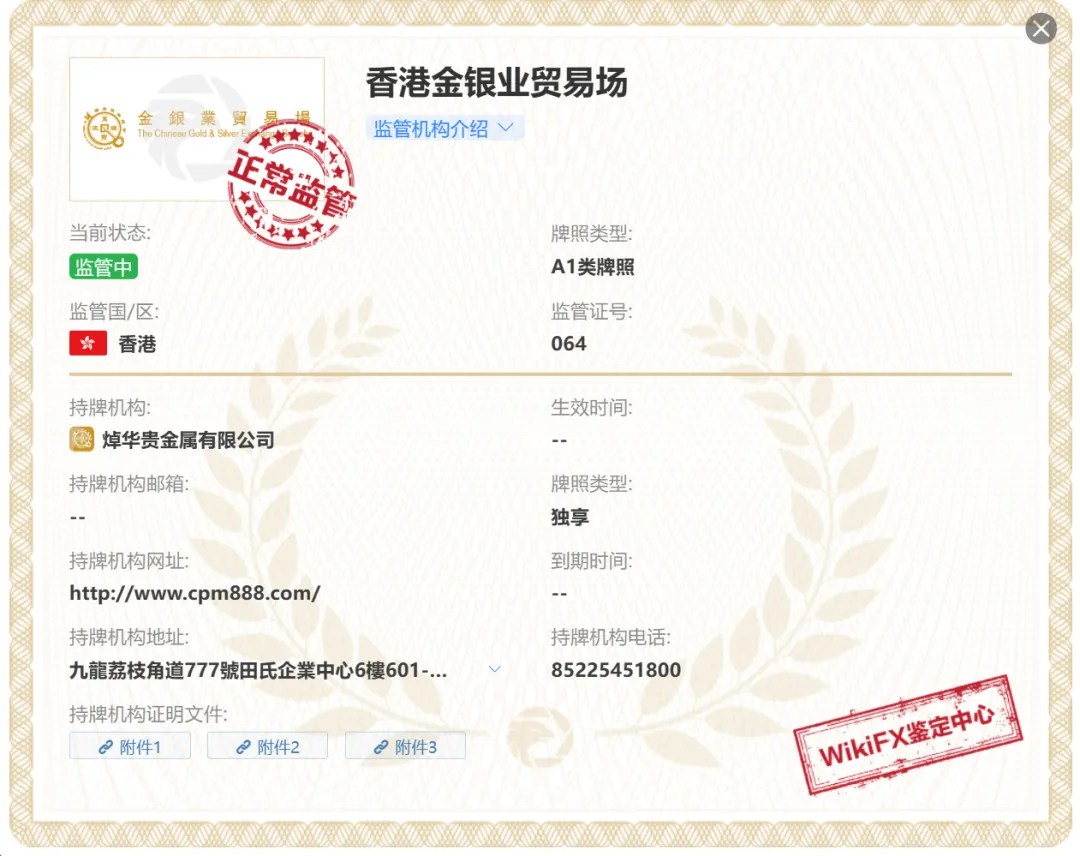Expand the 监管机构介绍 dropdown
The image size is (1080, 856).
click(x=444, y=128)
